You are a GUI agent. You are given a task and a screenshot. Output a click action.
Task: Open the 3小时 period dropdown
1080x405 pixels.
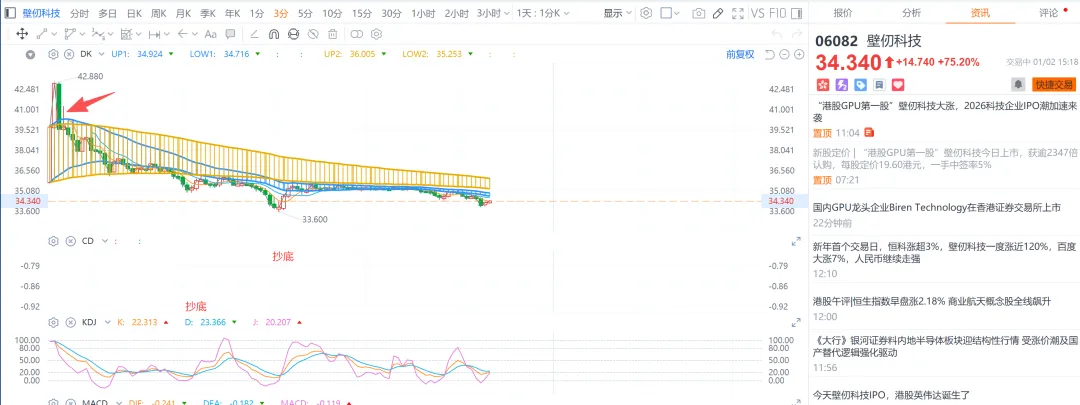pyautogui.click(x=494, y=13)
